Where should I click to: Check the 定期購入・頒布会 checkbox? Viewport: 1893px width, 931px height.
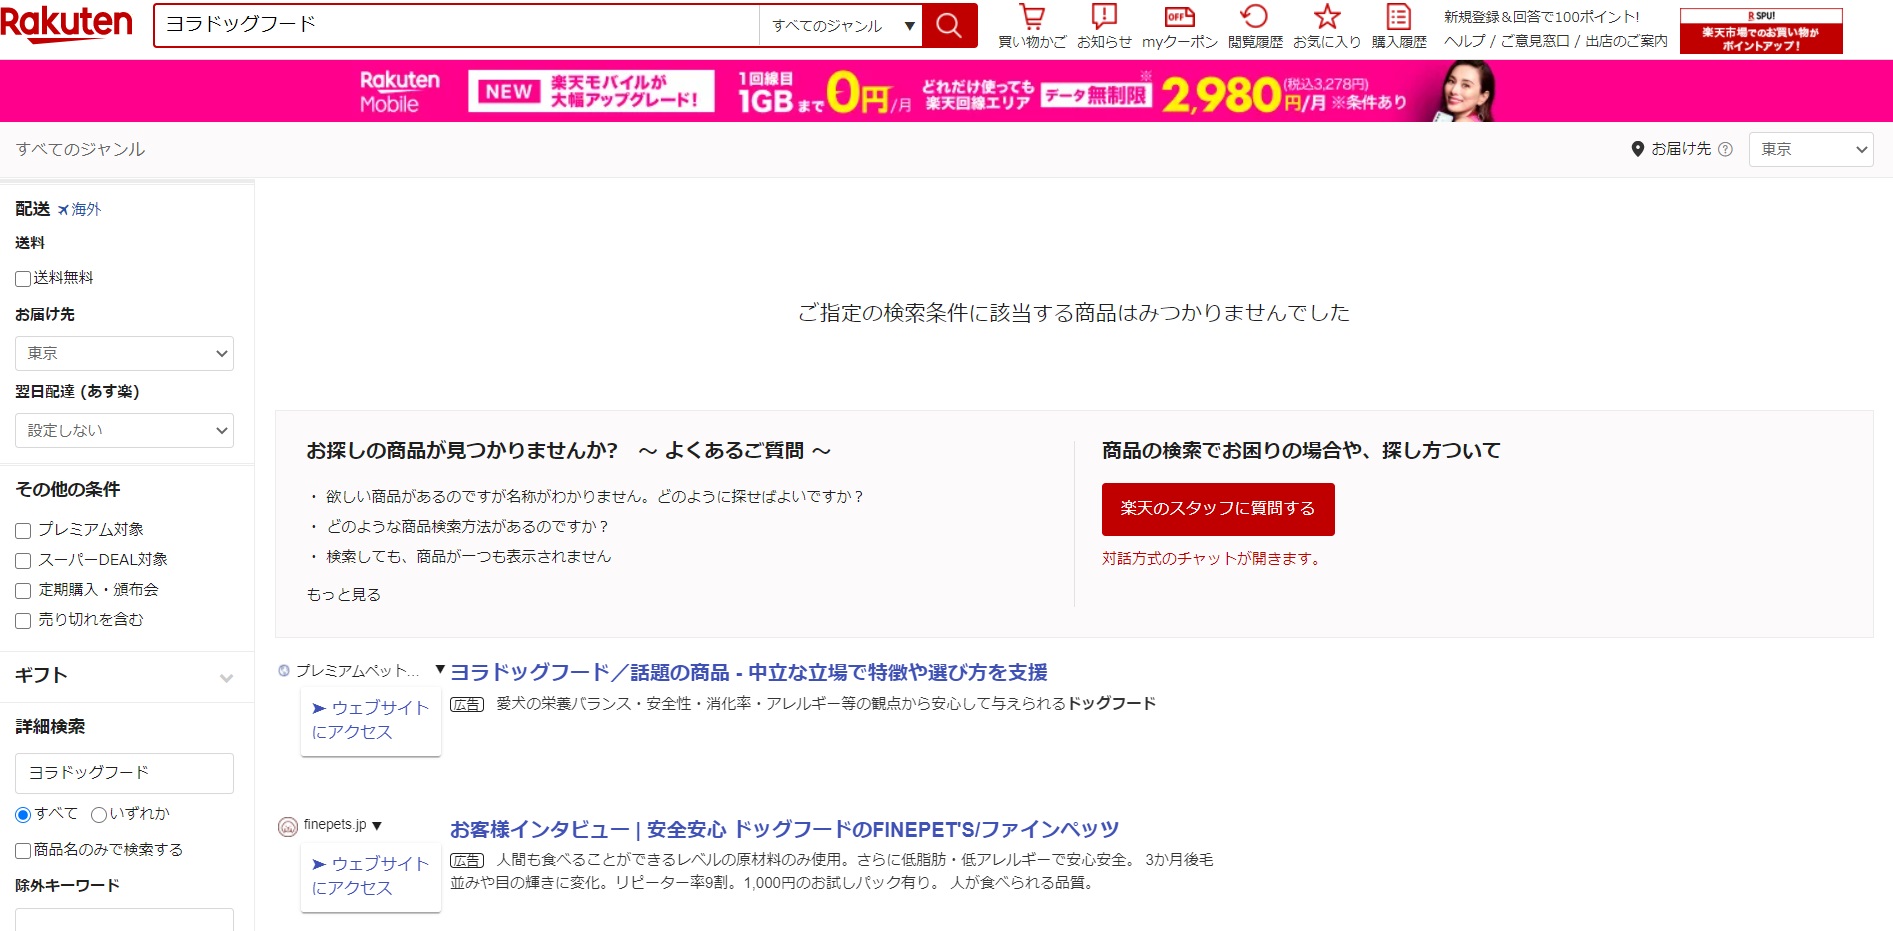tap(23, 591)
